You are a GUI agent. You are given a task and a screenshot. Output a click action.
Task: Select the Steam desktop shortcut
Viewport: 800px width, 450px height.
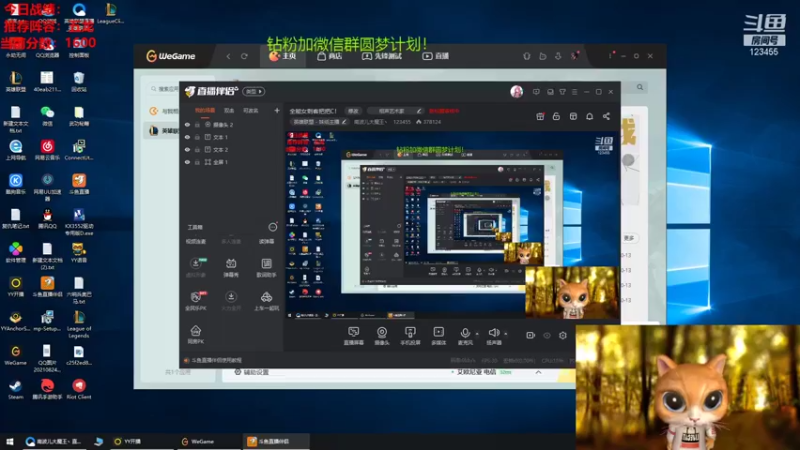click(15, 390)
